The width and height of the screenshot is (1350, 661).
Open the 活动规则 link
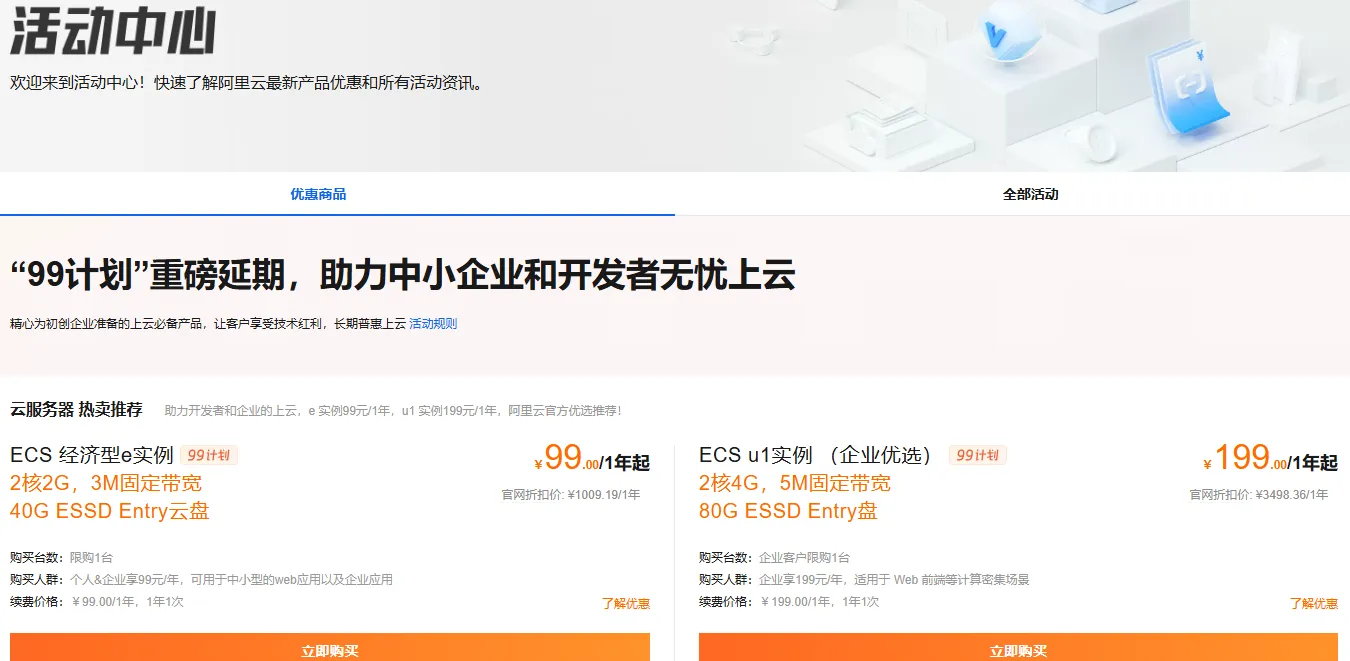pyautogui.click(x=433, y=324)
